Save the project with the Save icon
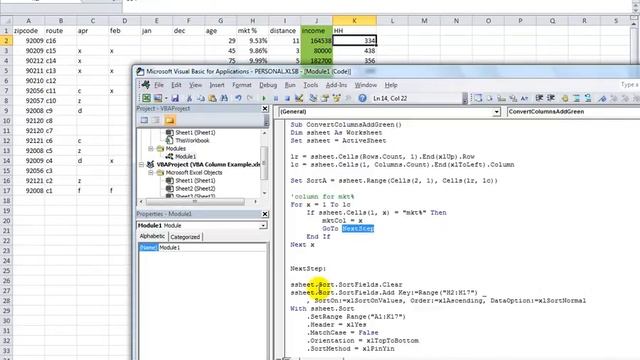The height and width of the screenshot is (360, 640). coord(175,98)
